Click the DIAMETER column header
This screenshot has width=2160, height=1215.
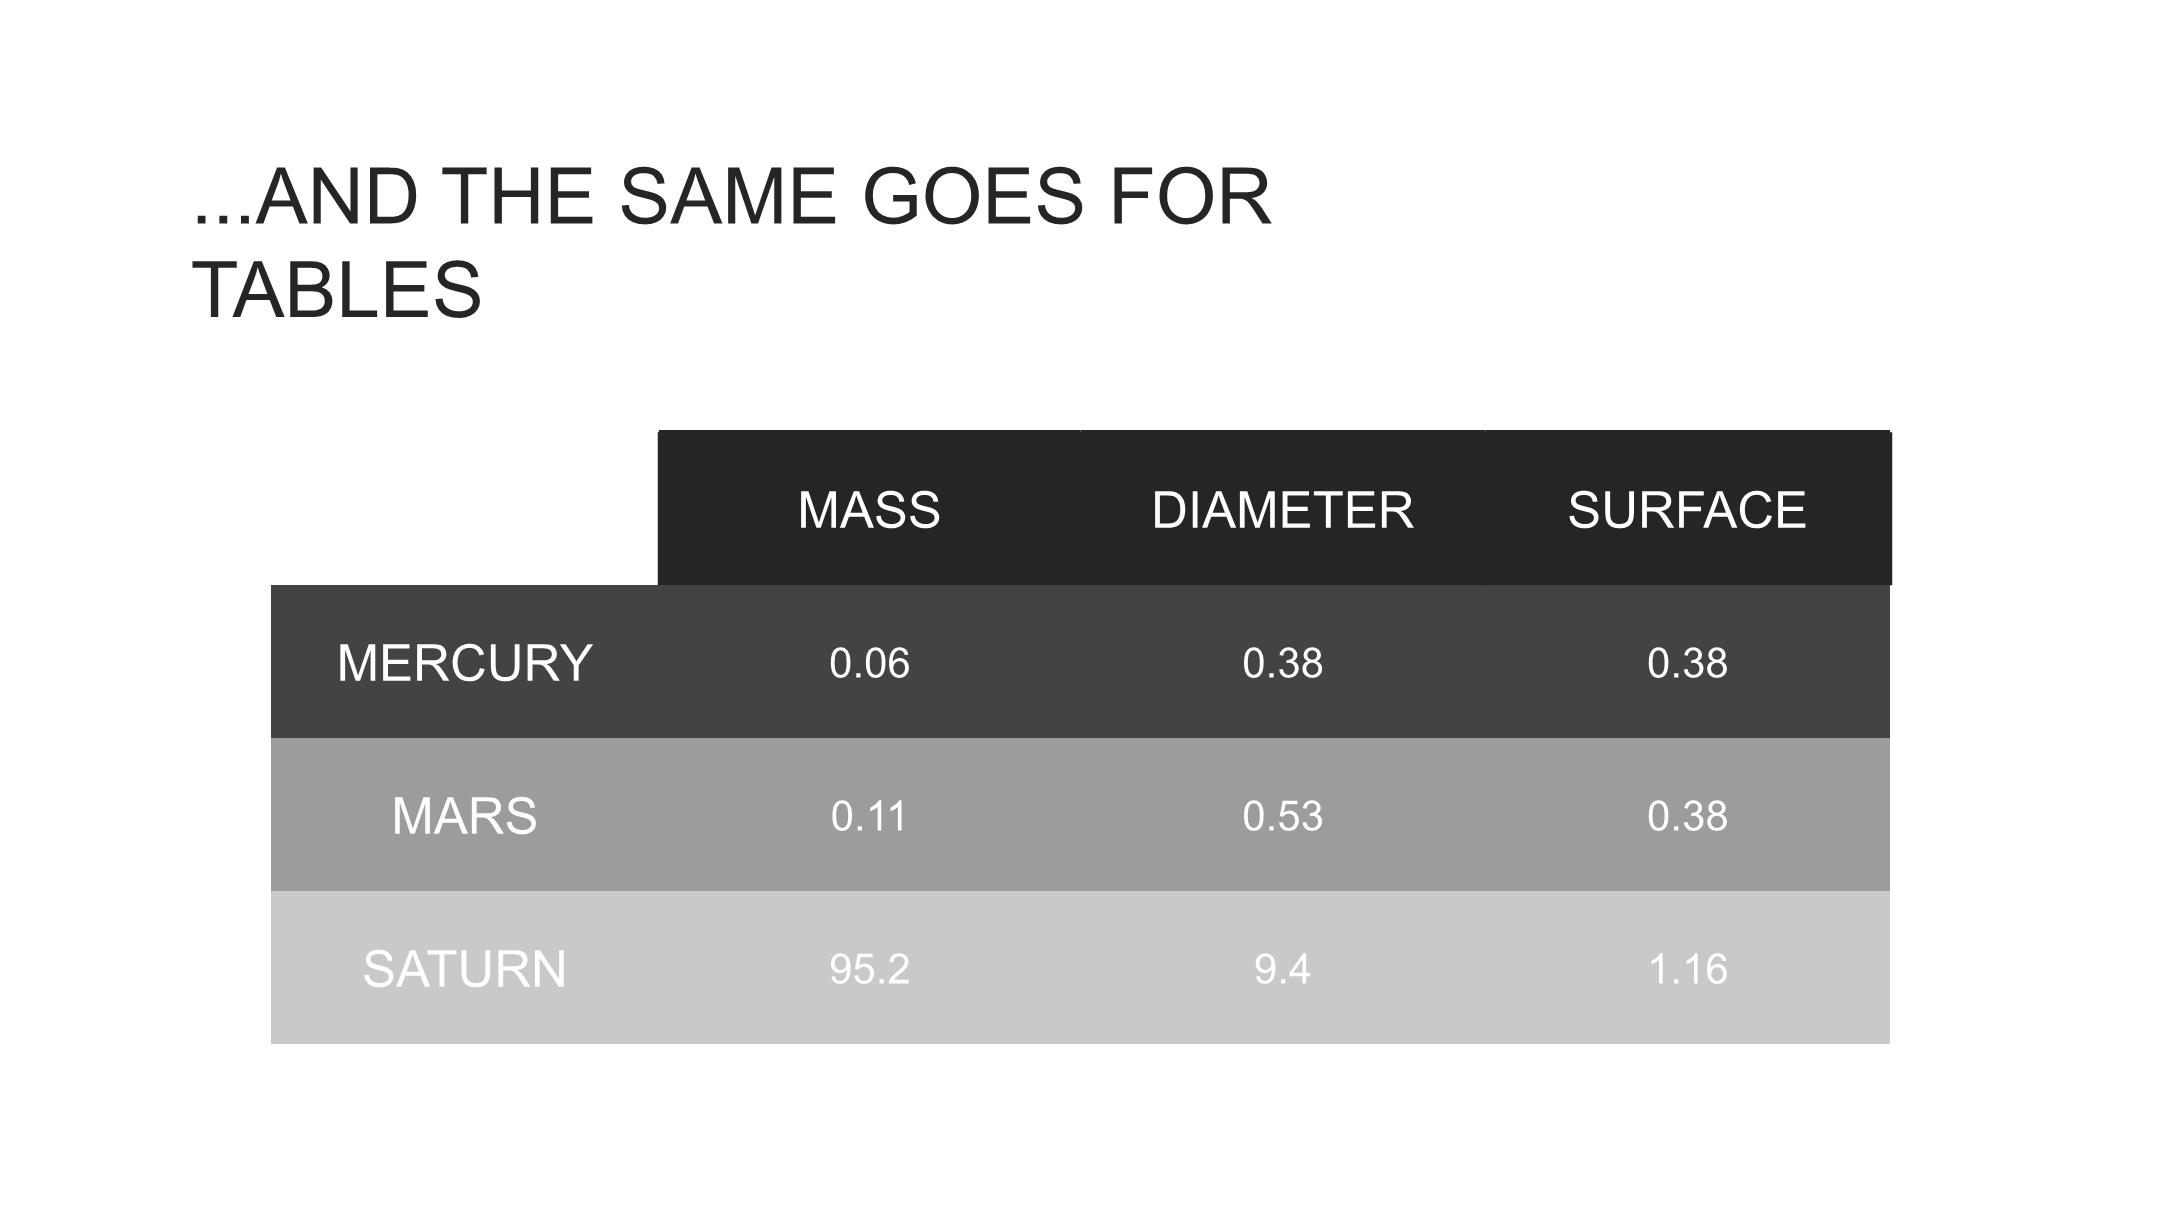pyautogui.click(x=1282, y=510)
